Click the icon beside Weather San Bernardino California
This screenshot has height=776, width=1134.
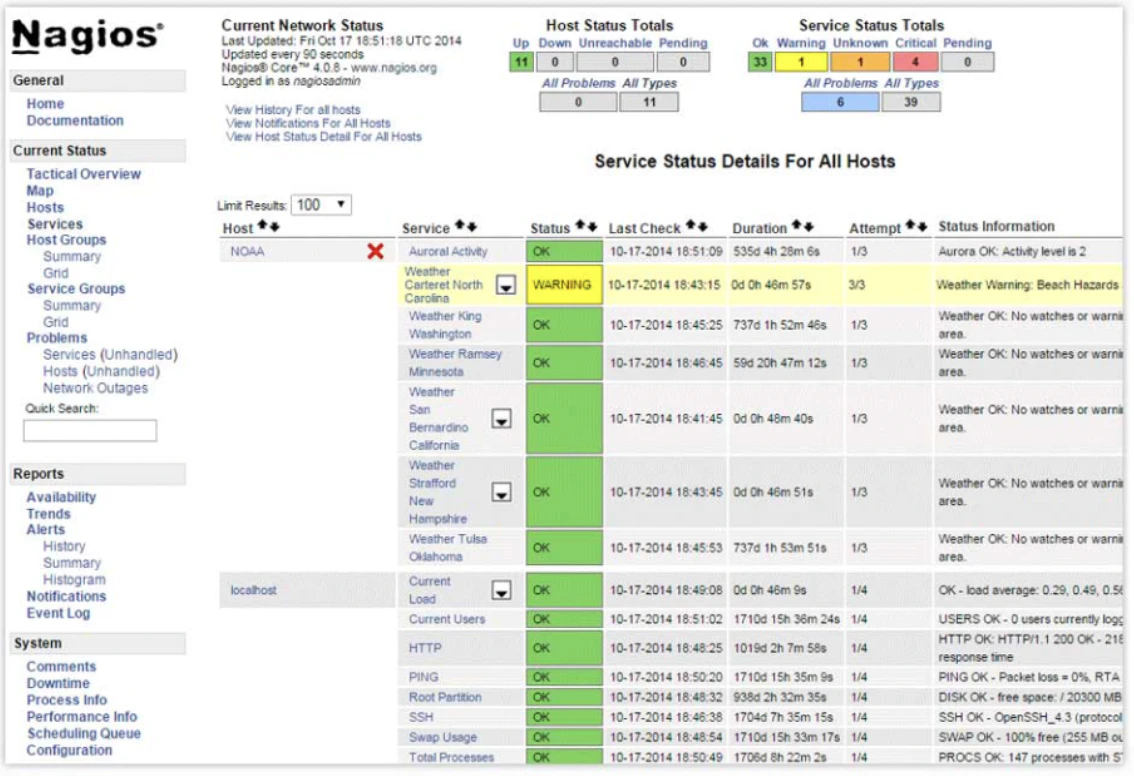point(501,419)
